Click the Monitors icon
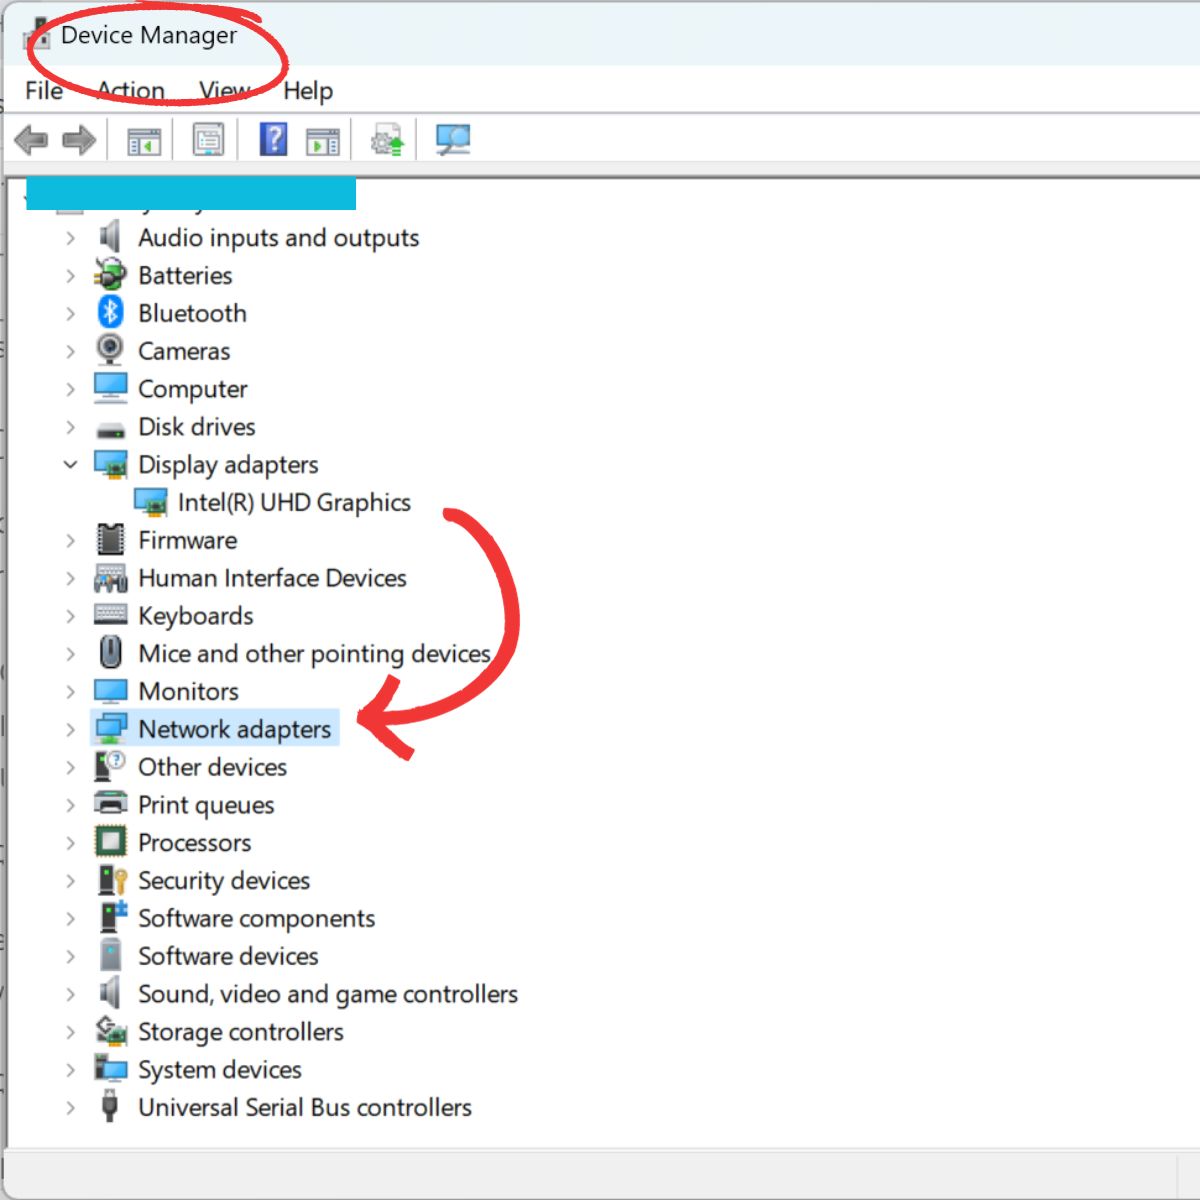This screenshot has width=1200, height=1200. pyautogui.click(x=110, y=691)
